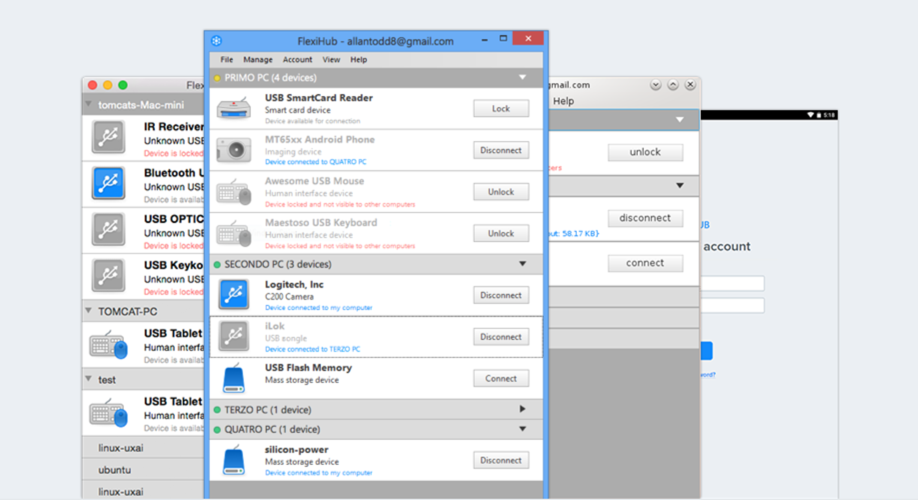918x500 pixels.
Task: Click the Awesome USB Mouse device icon
Action: (x=234, y=193)
